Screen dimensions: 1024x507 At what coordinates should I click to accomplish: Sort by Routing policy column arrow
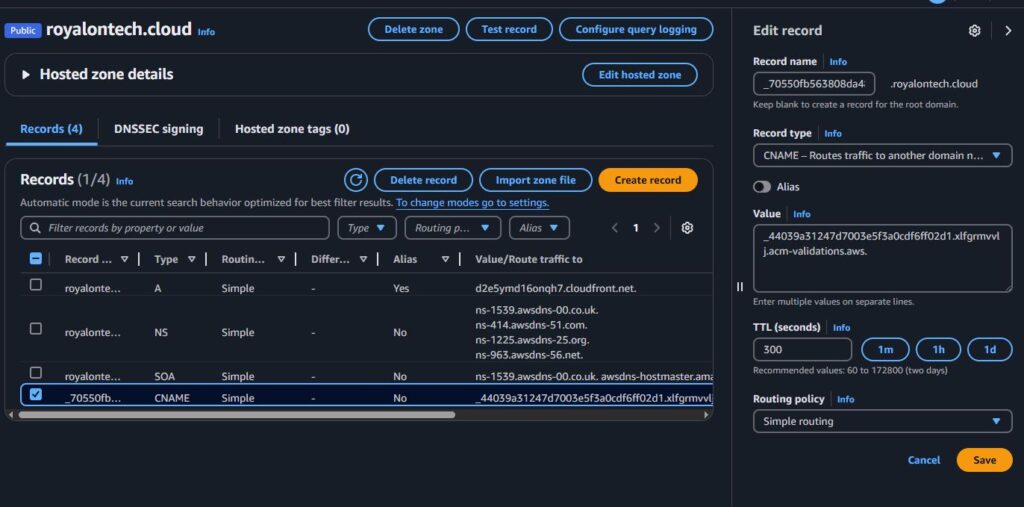281,259
